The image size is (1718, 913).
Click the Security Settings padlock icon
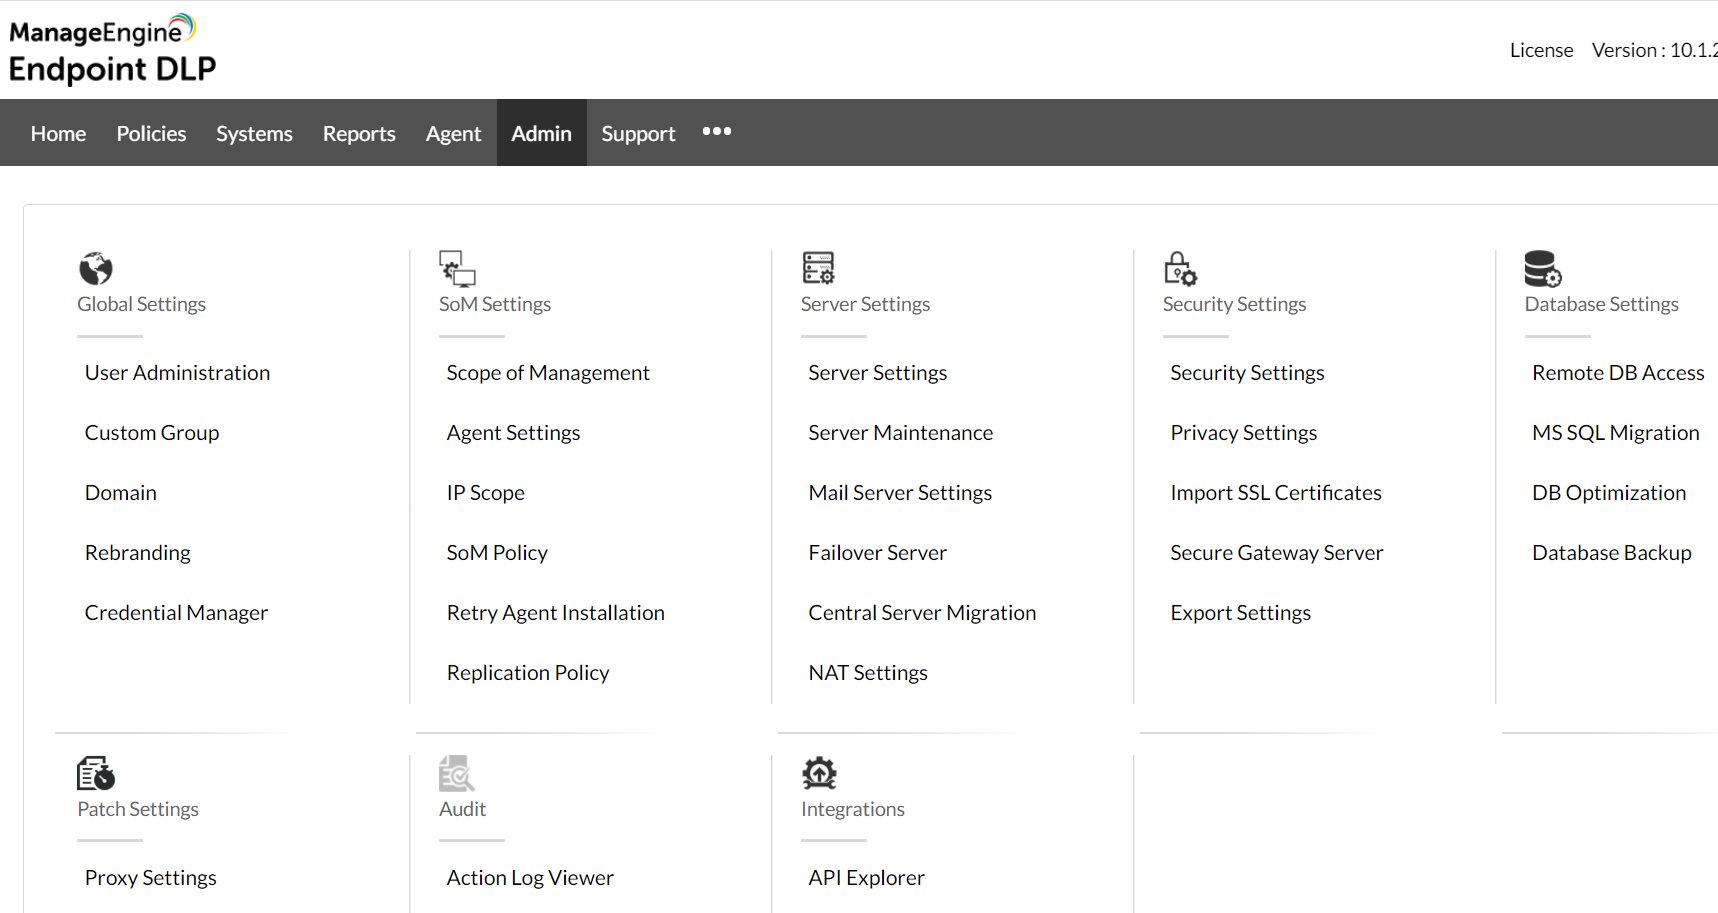[x=1180, y=268]
